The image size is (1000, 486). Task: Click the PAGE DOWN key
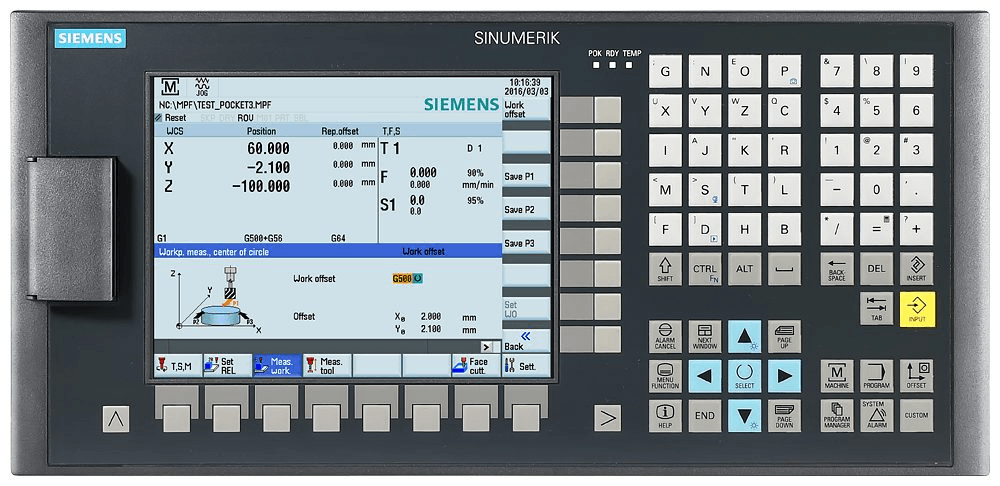click(x=784, y=416)
